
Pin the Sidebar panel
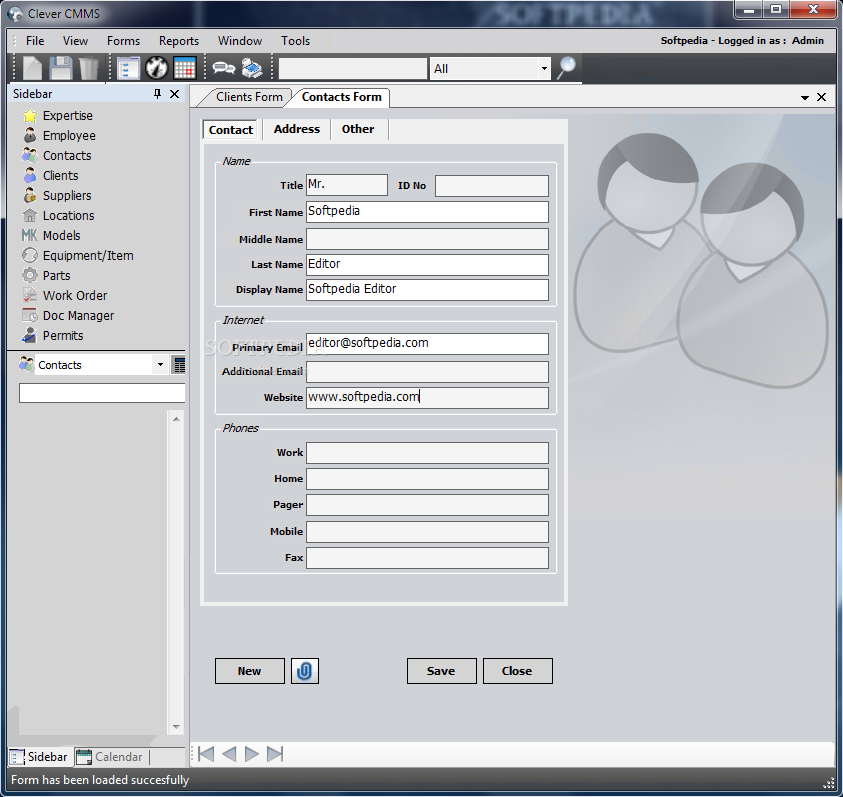tap(157, 94)
